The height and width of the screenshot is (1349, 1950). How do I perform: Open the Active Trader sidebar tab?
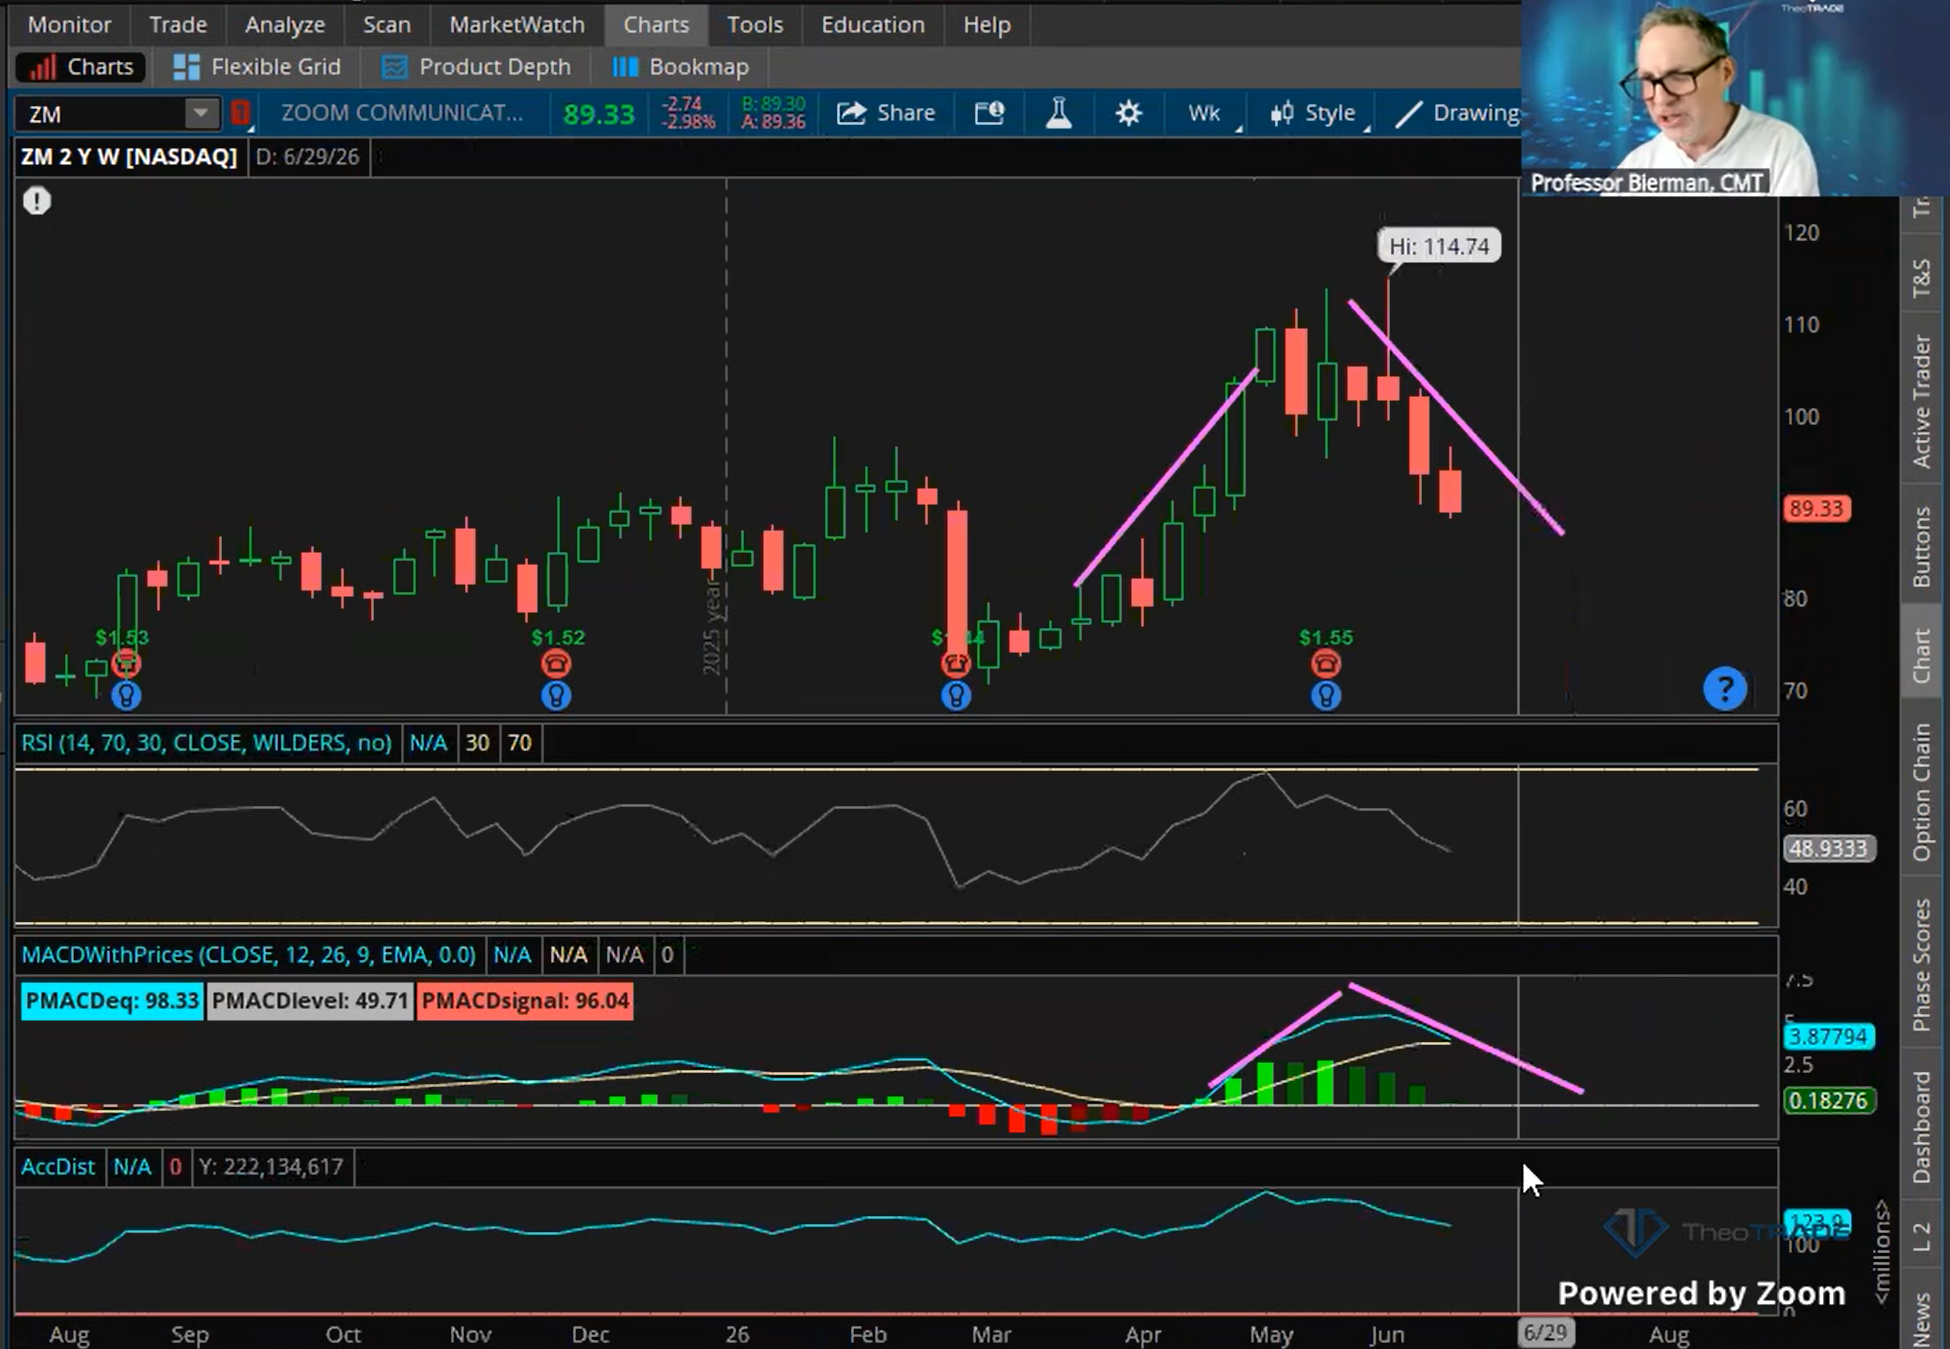(1922, 401)
